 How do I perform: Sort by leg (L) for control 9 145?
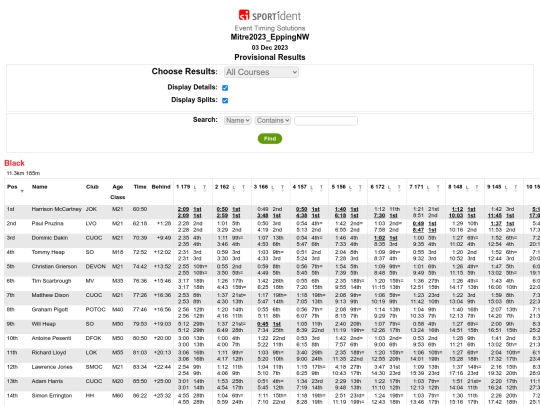point(506,187)
